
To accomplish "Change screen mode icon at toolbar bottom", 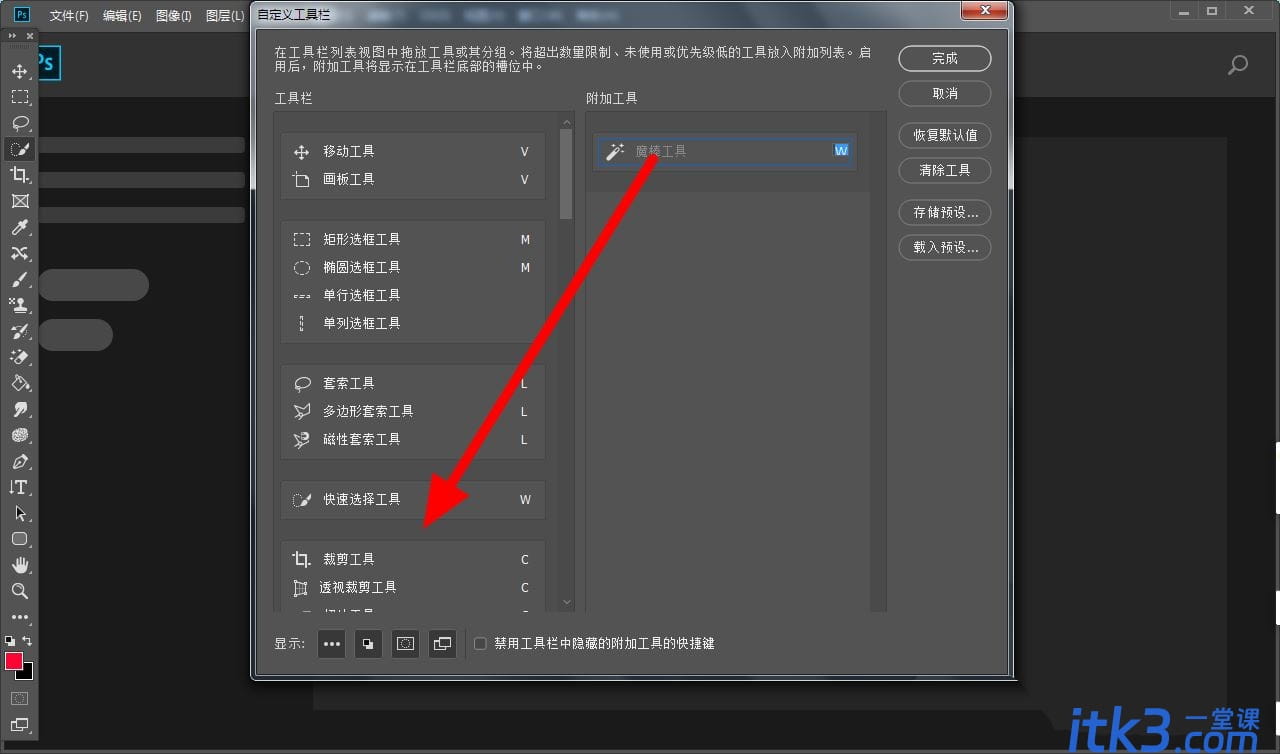I will pos(19,724).
